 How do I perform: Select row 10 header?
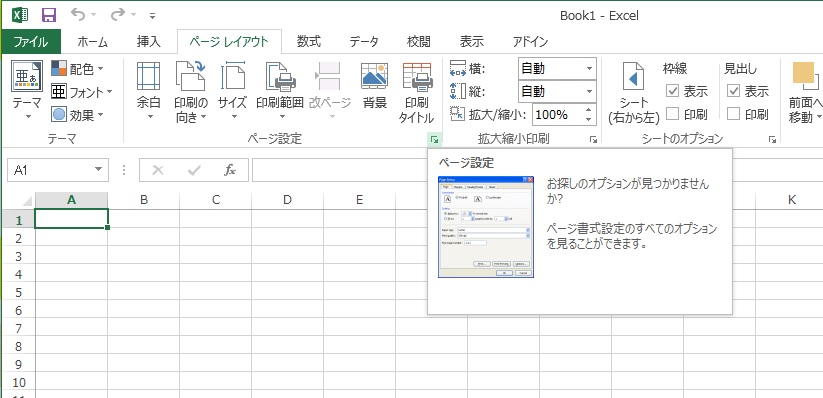click(18, 382)
